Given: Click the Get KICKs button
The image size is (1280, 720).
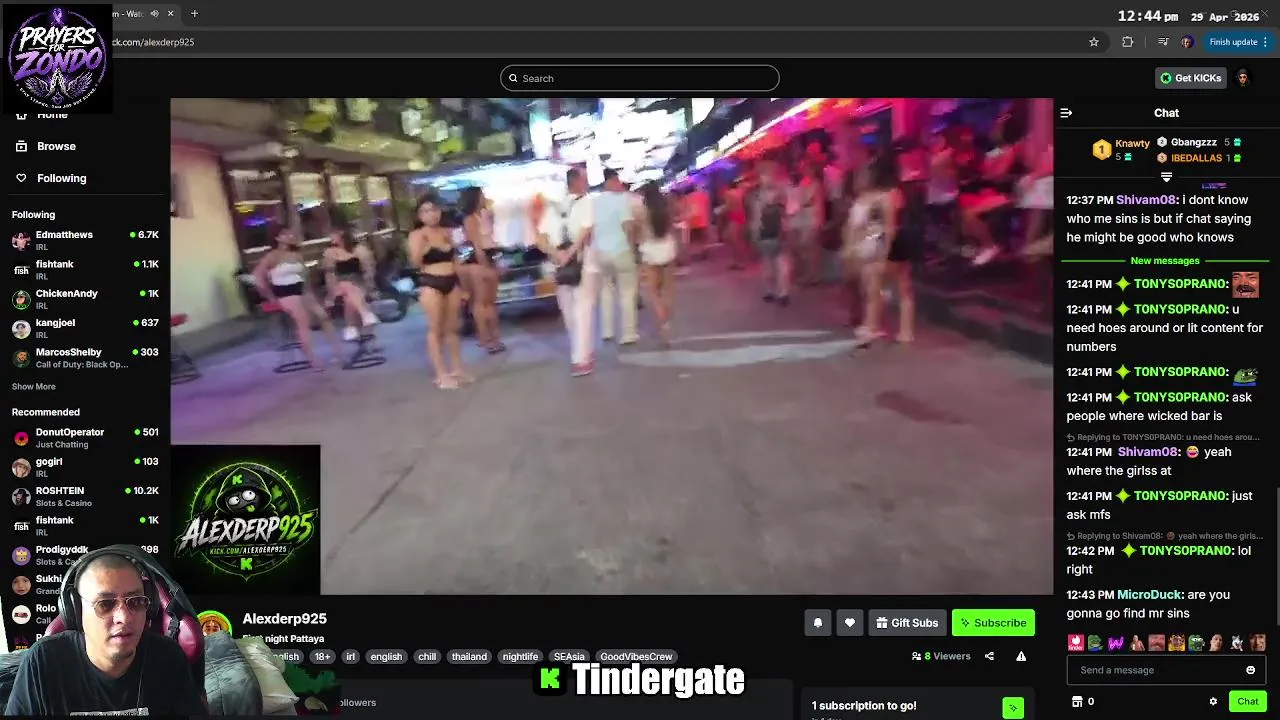Looking at the screenshot, I should click(1190, 78).
